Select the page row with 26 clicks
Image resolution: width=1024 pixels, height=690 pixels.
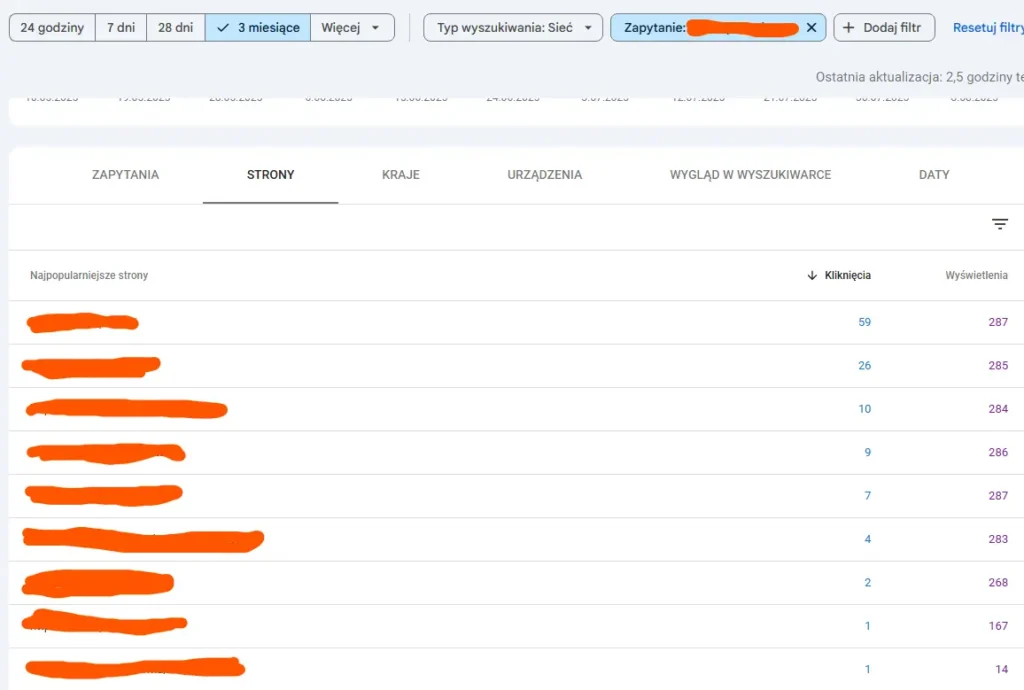tap(90, 366)
